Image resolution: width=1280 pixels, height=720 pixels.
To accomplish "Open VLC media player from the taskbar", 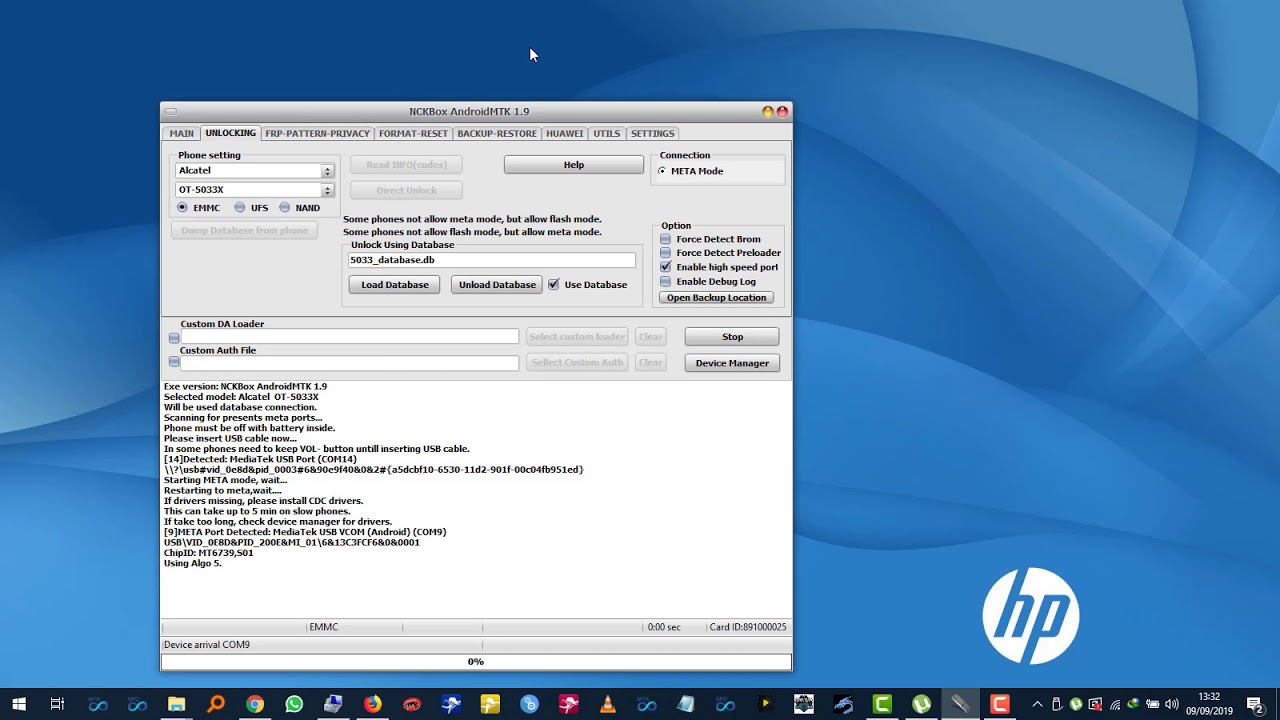I will point(607,704).
